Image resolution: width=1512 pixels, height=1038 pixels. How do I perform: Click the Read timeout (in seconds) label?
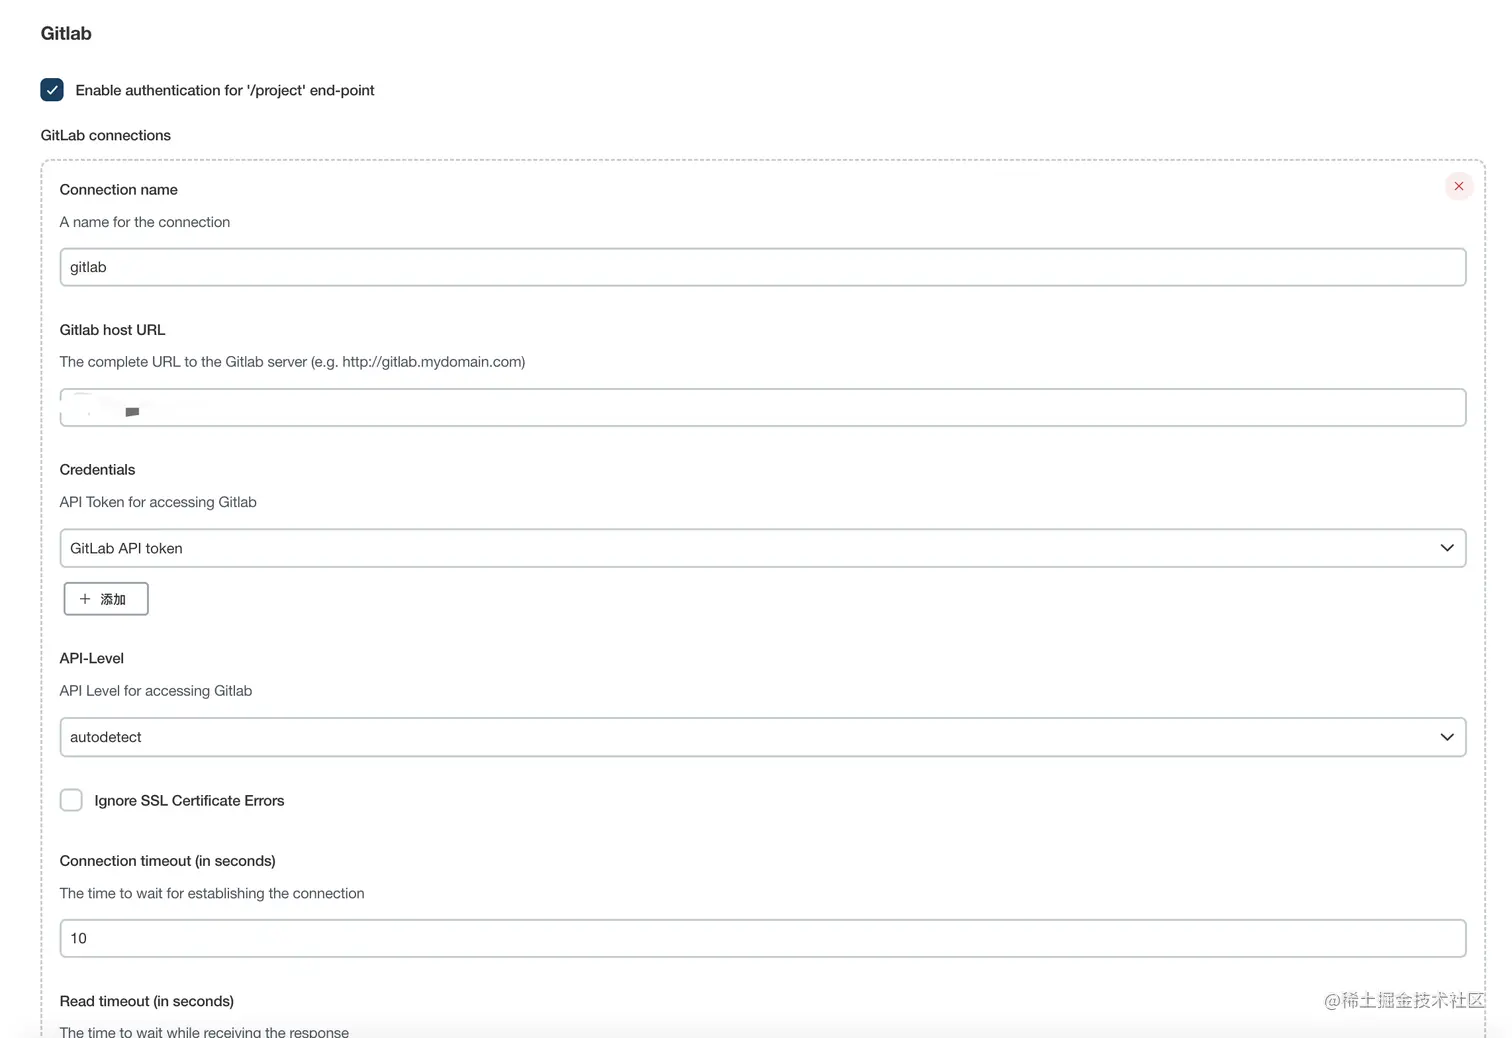pyautogui.click(x=146, y=1001)
